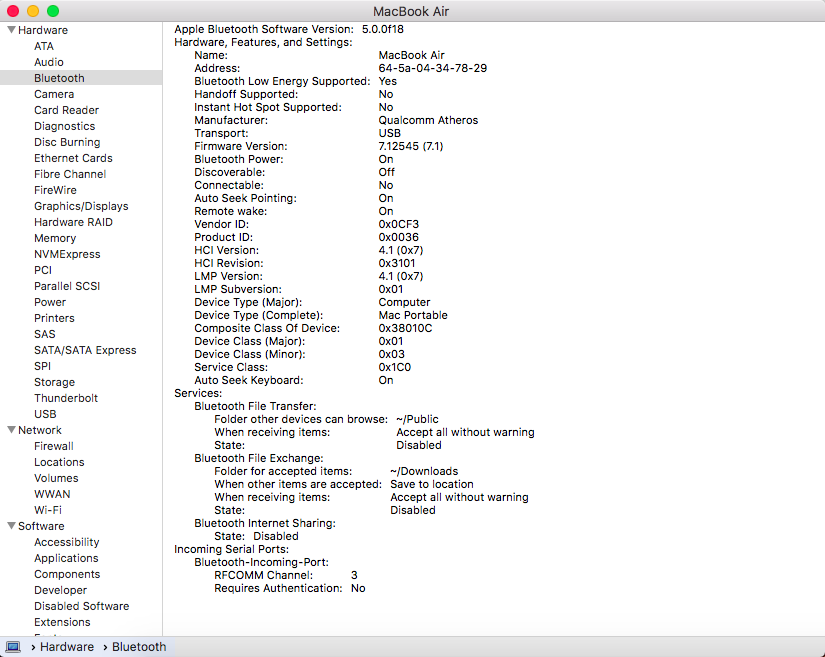The width and height of the screenshot is (825, 657).
Task: Select the NVMExpress sidebar item
Action: [x=67, y=254]
